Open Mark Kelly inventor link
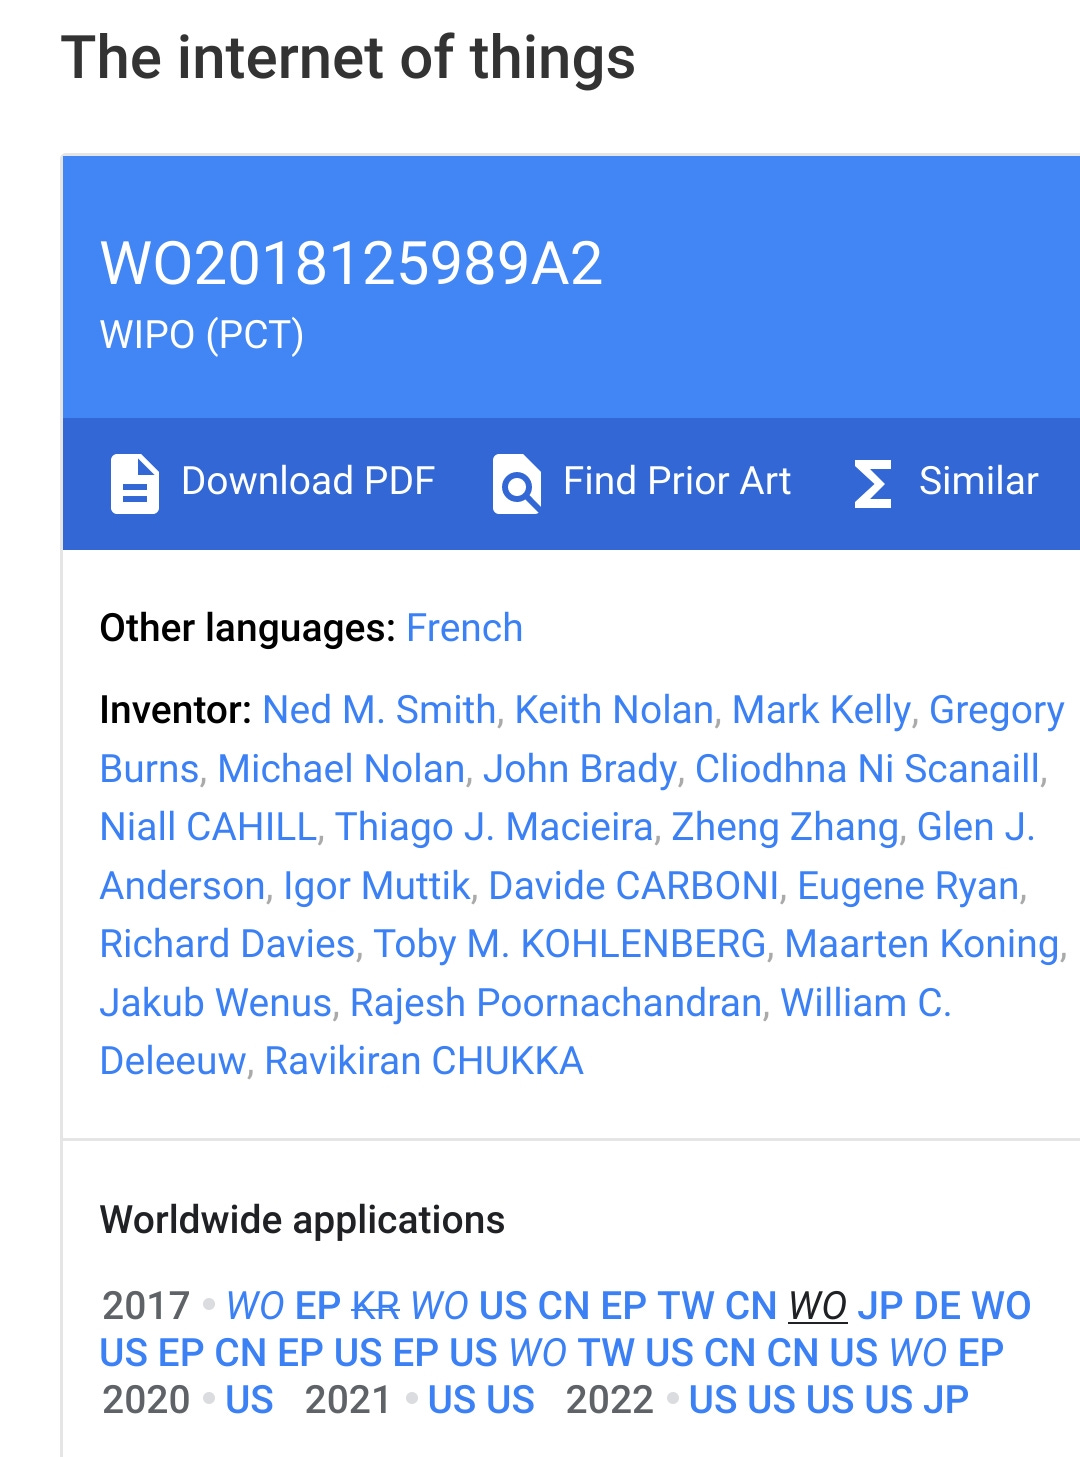 point(822,710)
